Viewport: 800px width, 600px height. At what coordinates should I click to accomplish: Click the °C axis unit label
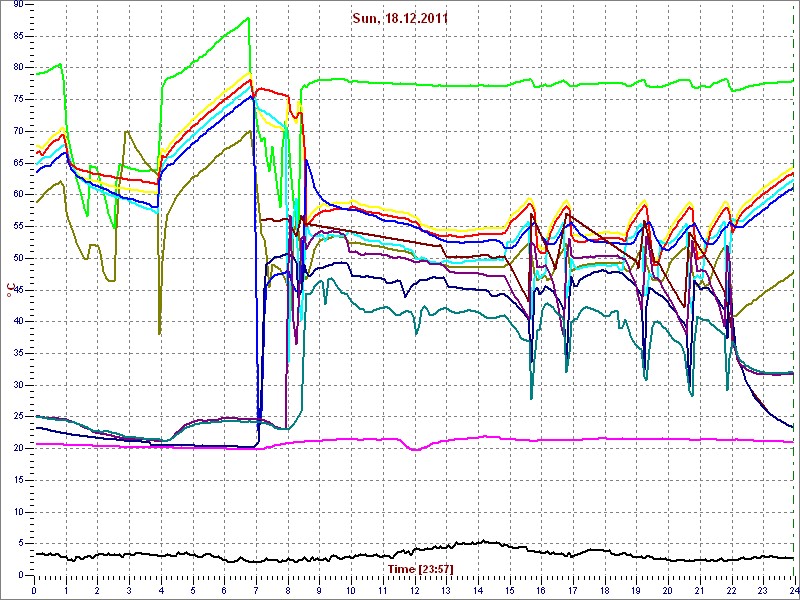[9, 289]
